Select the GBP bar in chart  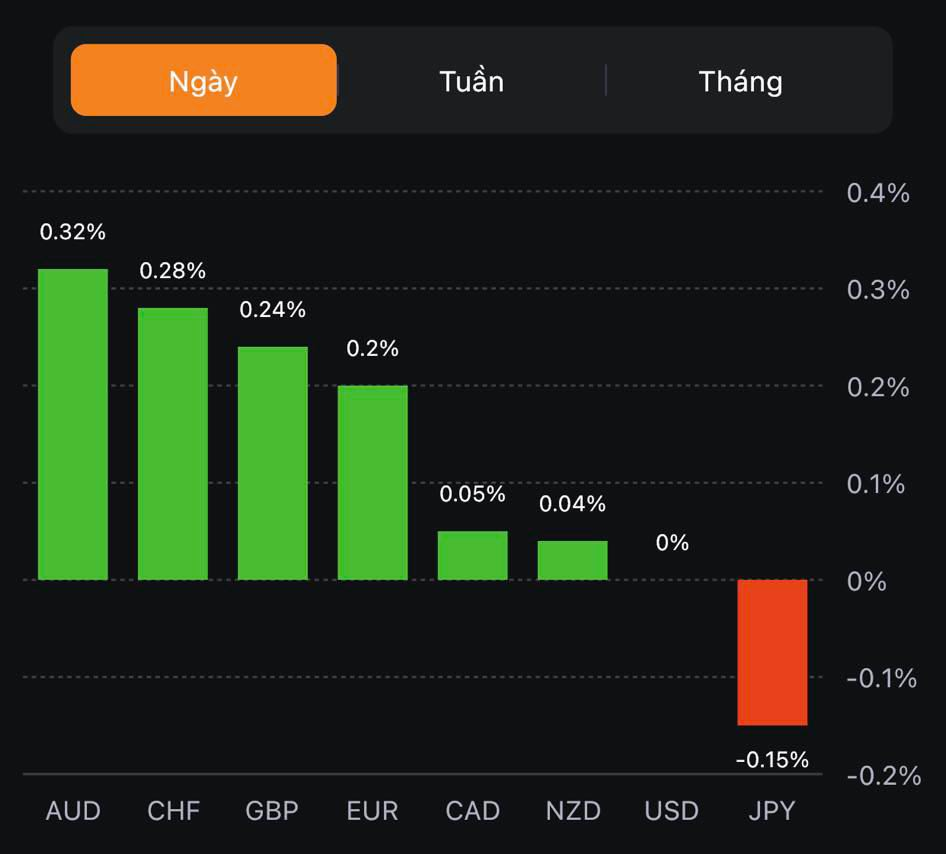point(272,463)
